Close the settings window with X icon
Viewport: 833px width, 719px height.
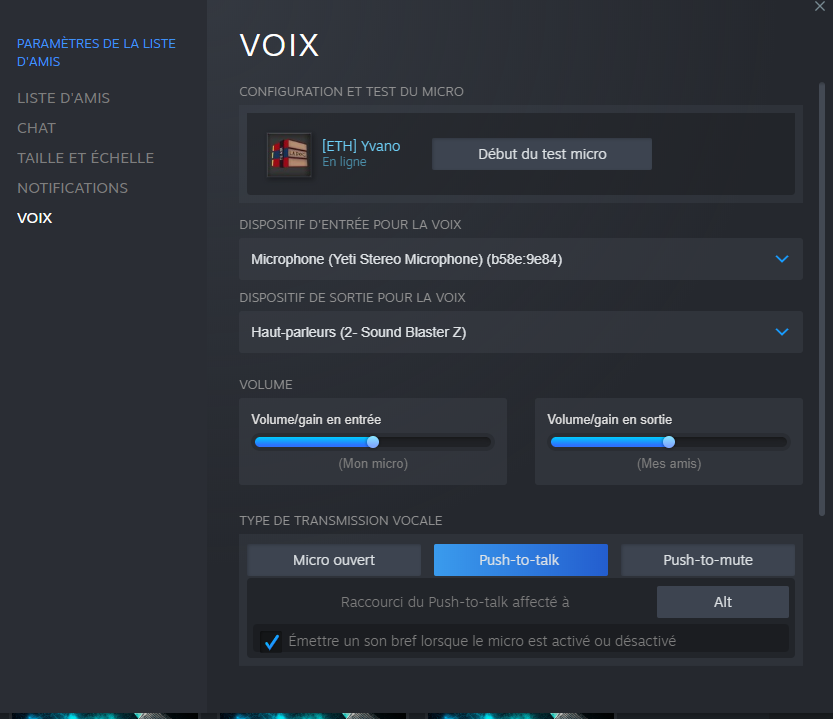[x=820, y=6]
